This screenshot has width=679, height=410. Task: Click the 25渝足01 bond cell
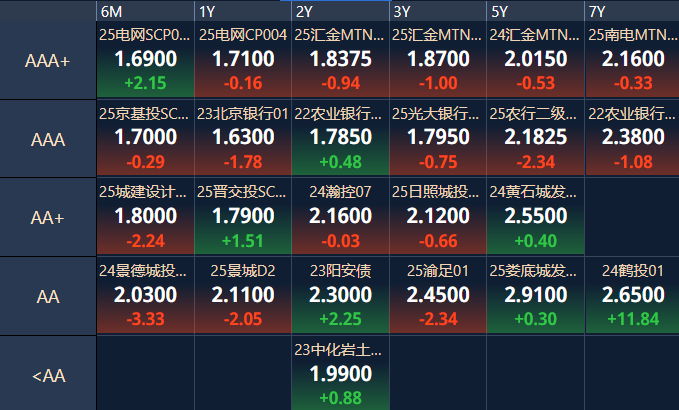click(438, 293)
